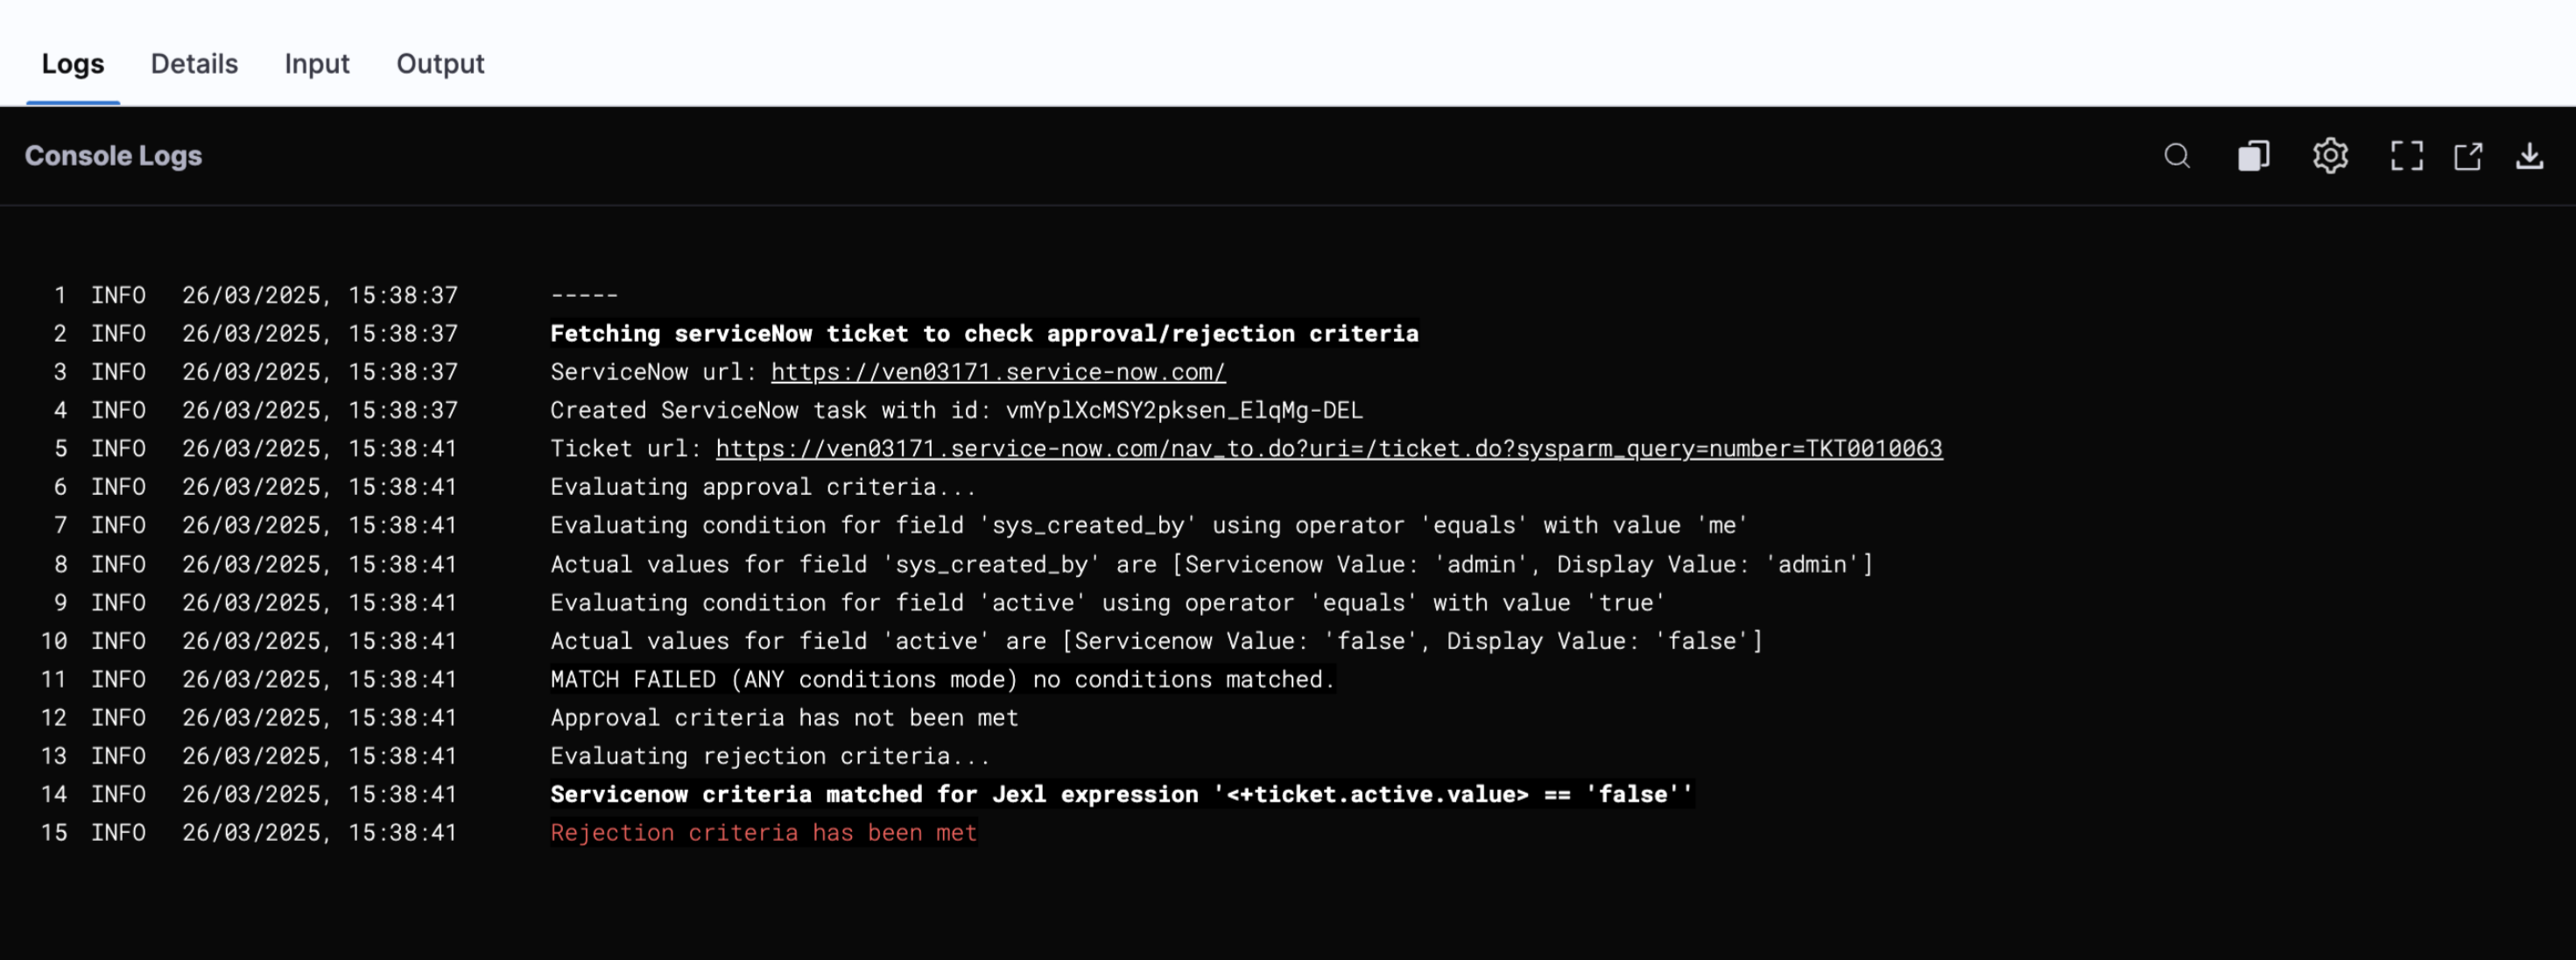Go to the Output tab
Image resolution: width=2576 pixels, height=960 pixels.
click(440, 64)
